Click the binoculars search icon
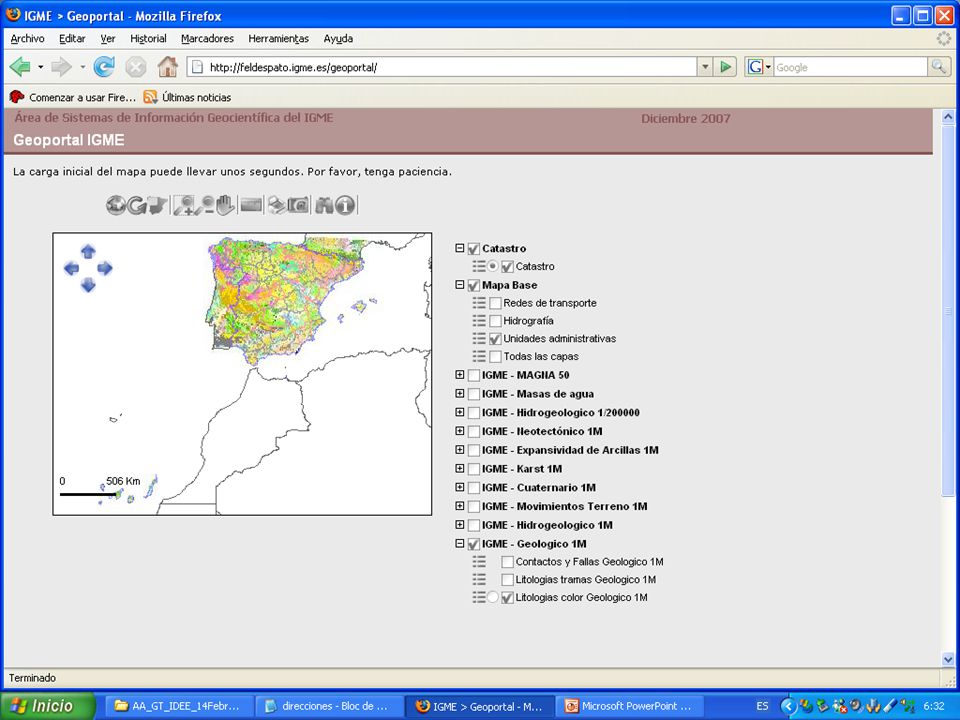 tap(324, 205)
